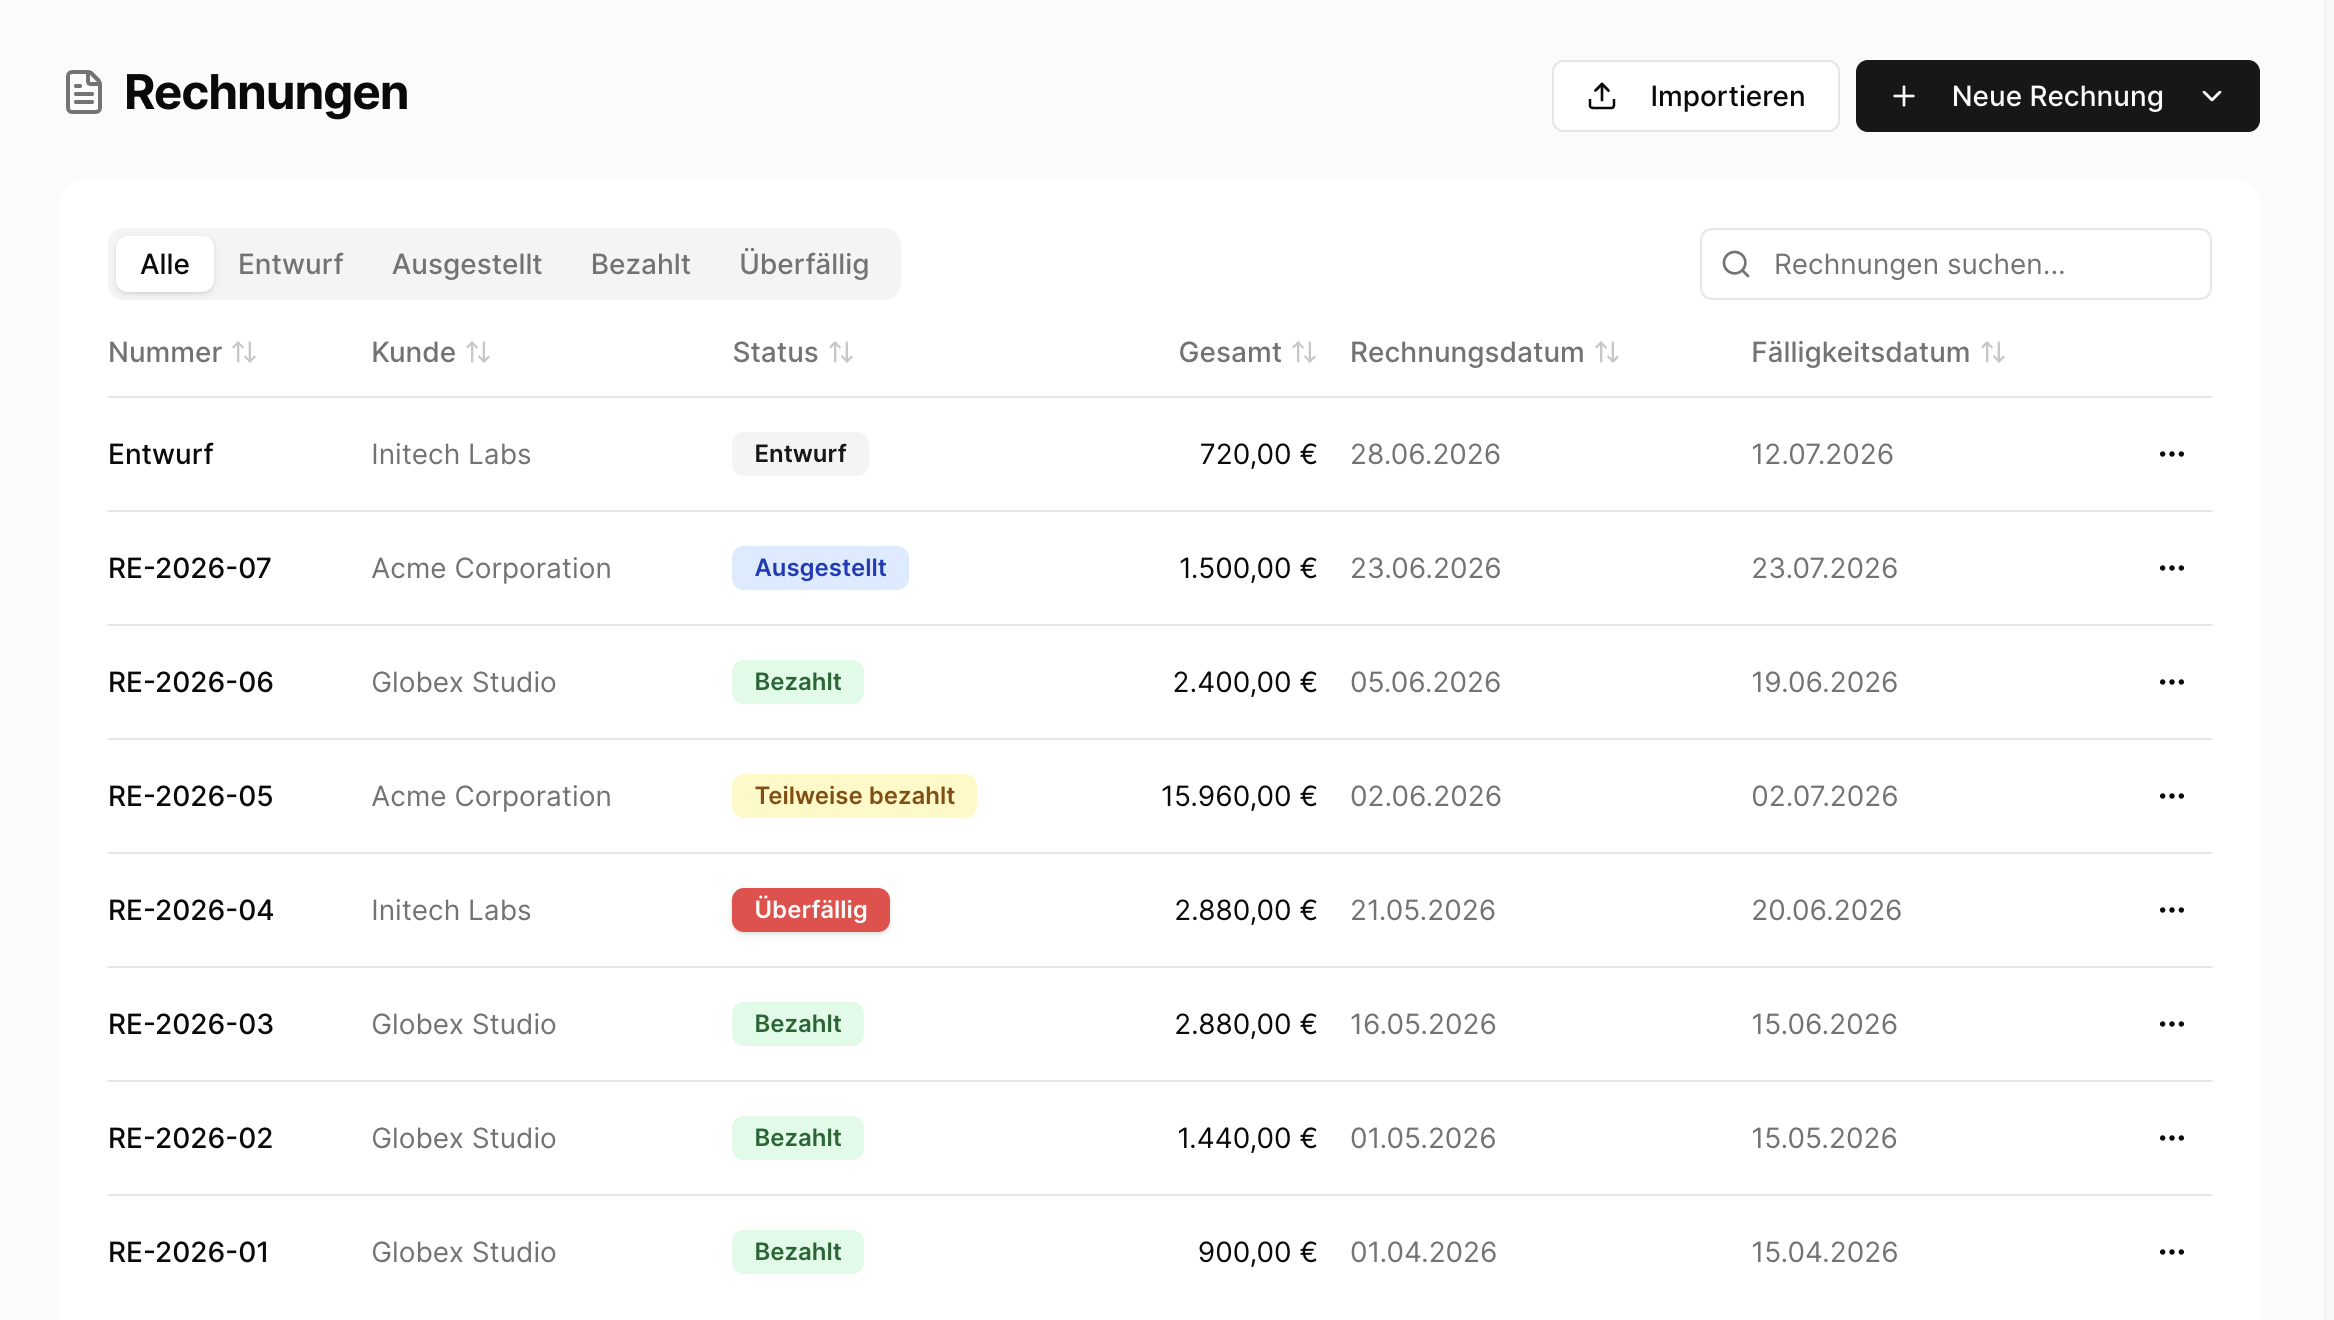Click the red Überfällig status badge
Image resolution: width=2334 pixels, height=1320 pixels.
pos(811,910)
